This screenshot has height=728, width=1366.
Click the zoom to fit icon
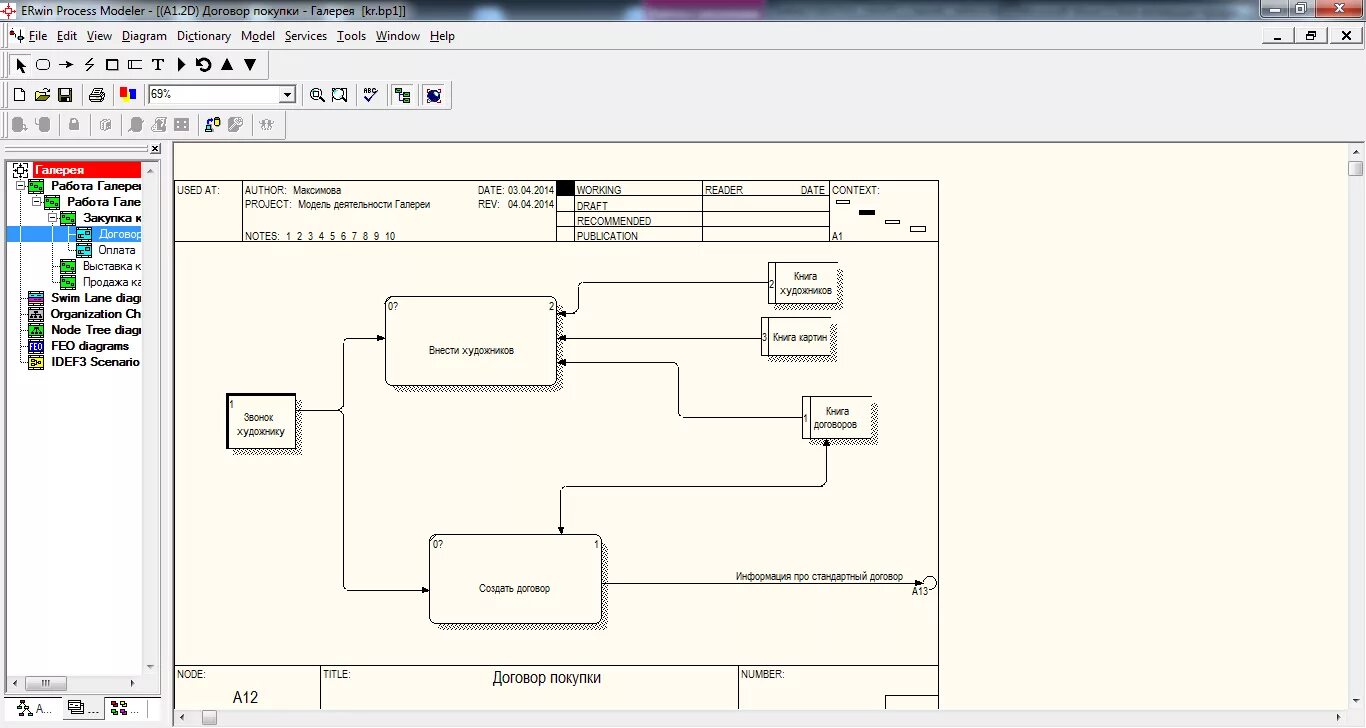pyautogui.click(x=340, y=95)
